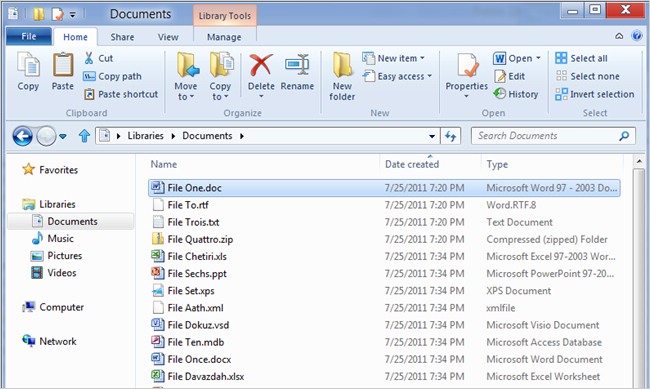
Task: Click the blue Back navigation arrow
Action: pos(22,136)
